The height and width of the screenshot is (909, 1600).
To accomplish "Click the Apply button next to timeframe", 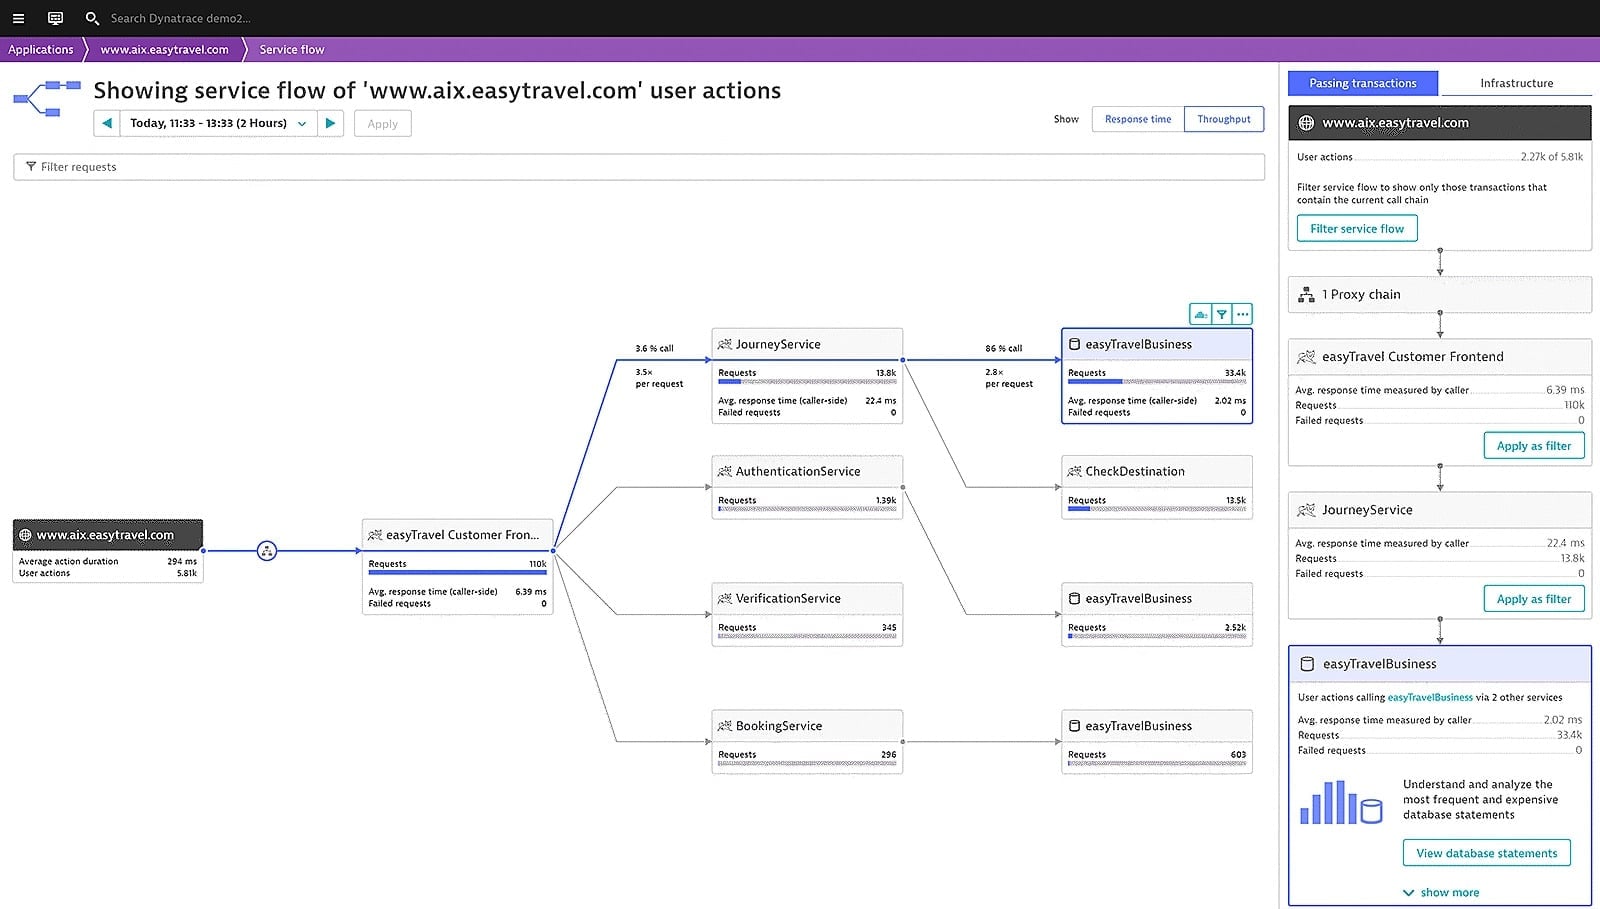I will click(x=383, y=124).
